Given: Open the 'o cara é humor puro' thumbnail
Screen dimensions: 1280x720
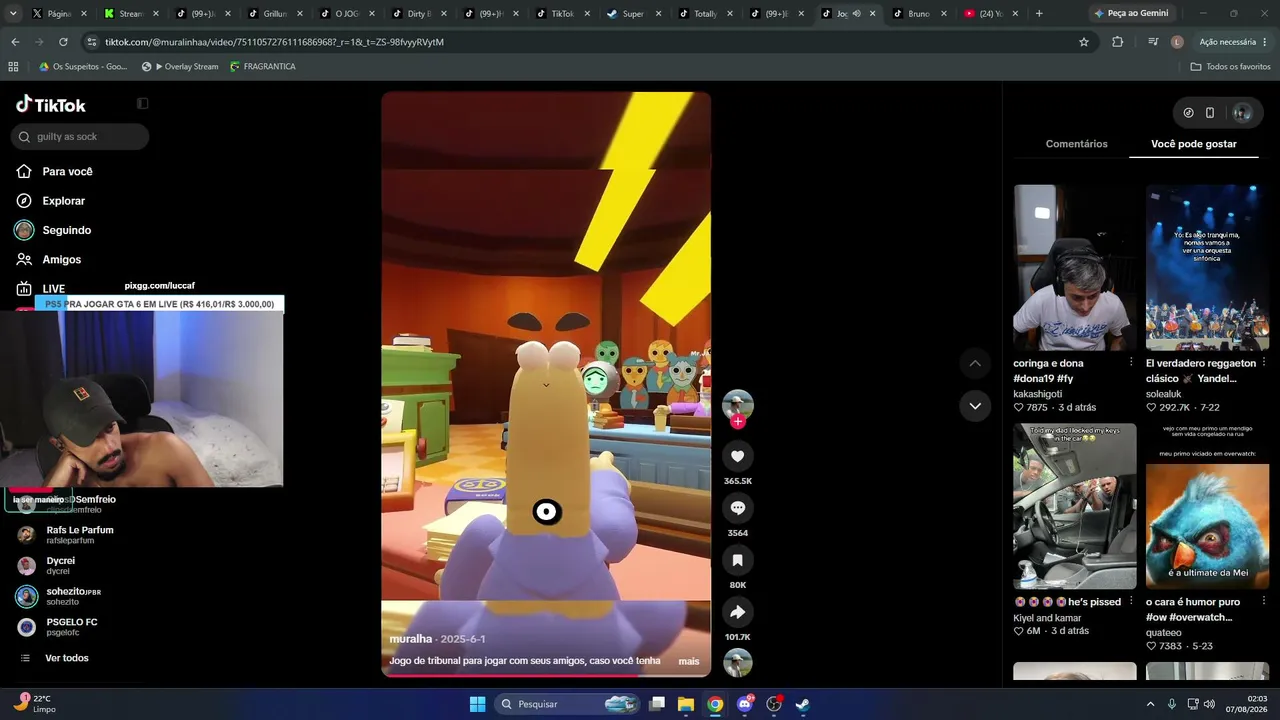Looking at the screenshot, I should [x=1207, y=506].
